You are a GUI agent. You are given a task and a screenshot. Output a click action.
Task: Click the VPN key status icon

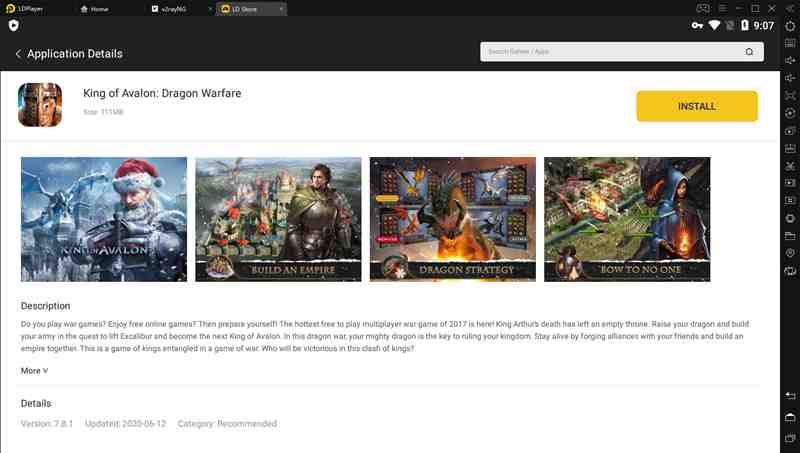tap(697, 26)
